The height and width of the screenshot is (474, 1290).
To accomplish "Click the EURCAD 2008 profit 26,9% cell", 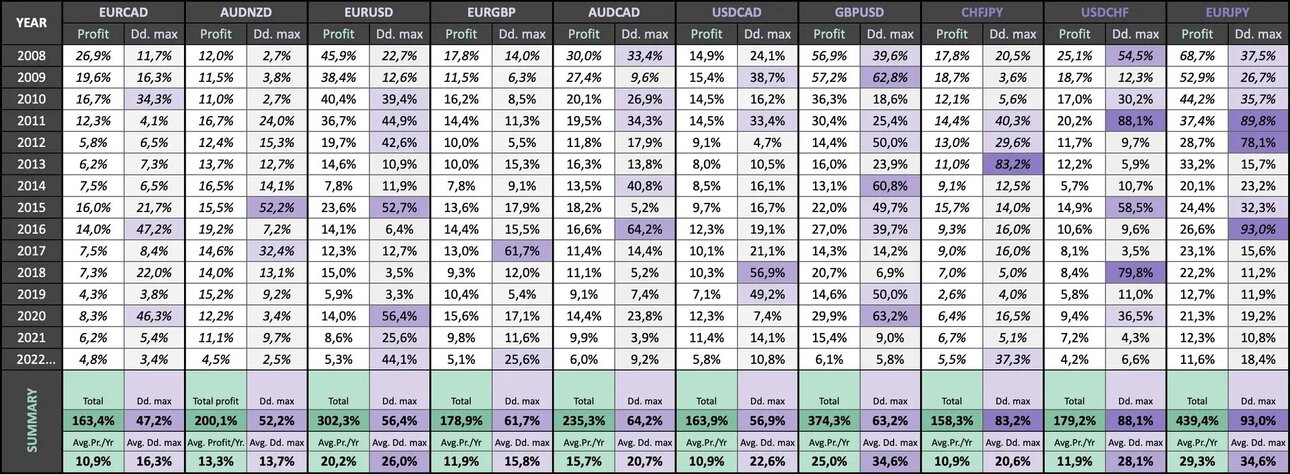I will [93, 55].
